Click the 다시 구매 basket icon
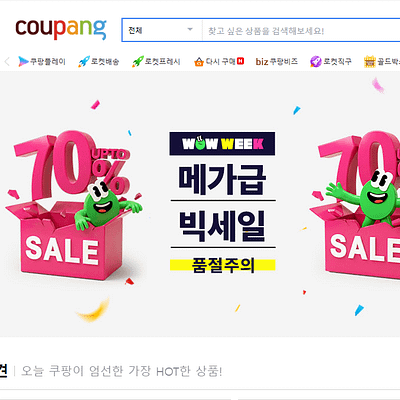This screenshot has width=400, height=400. point(199,62)
